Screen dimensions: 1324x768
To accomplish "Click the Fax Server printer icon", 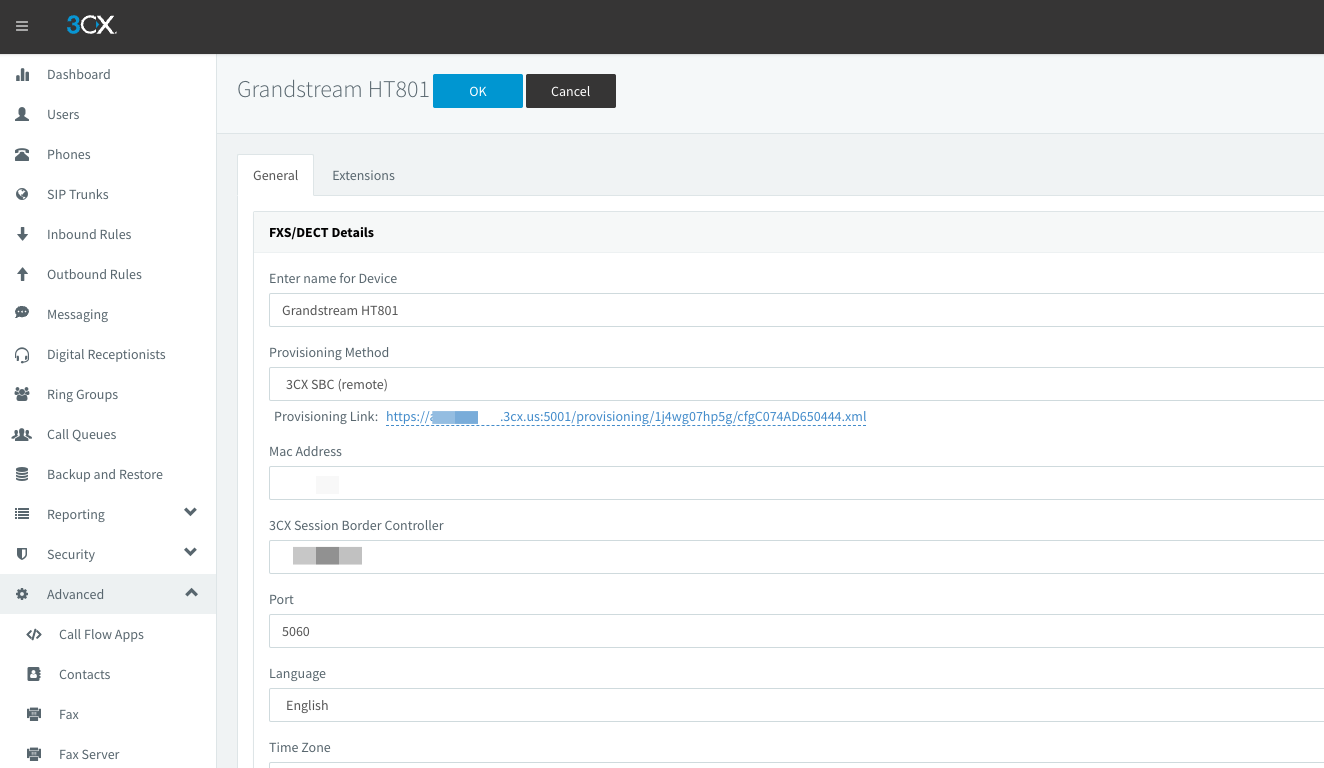I will (x=34, y=754).
